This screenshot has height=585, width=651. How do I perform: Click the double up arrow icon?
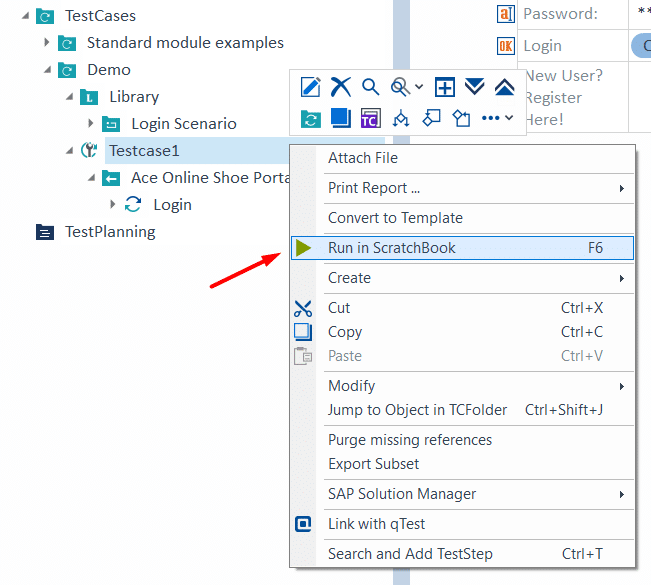pos(504,87)
